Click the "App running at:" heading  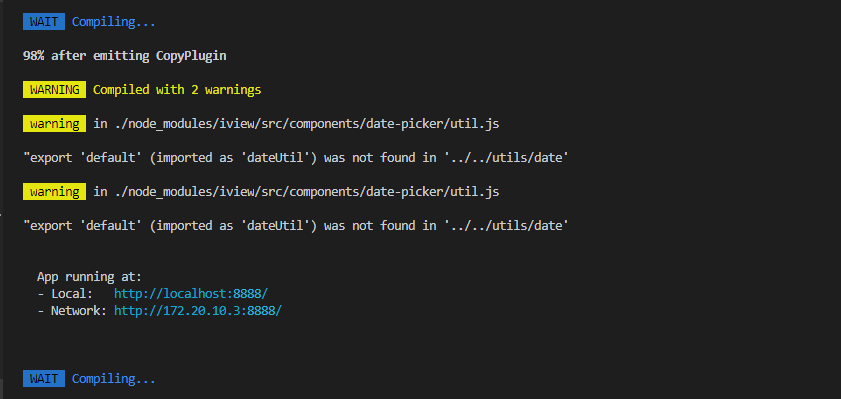point(89,277)
